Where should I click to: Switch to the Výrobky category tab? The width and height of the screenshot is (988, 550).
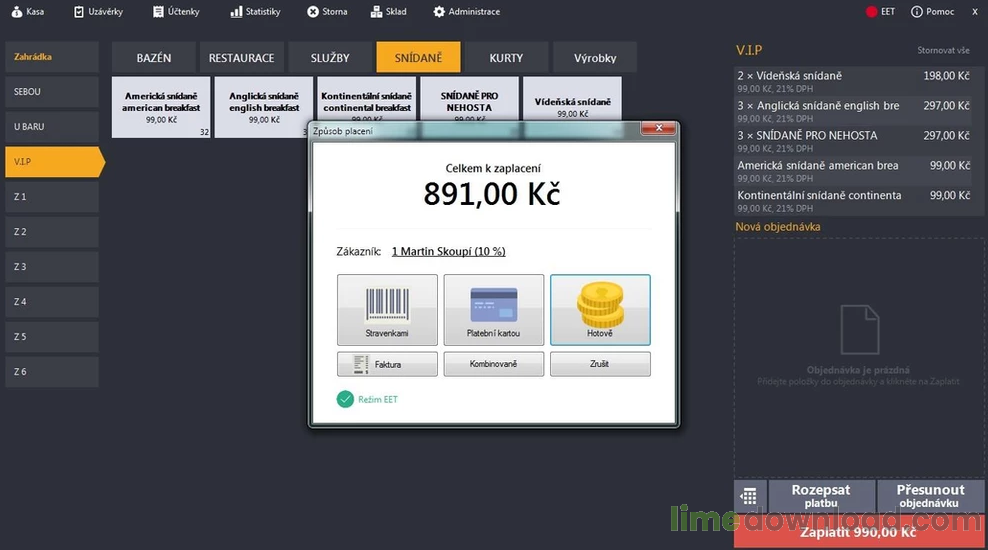coord(595,57)
